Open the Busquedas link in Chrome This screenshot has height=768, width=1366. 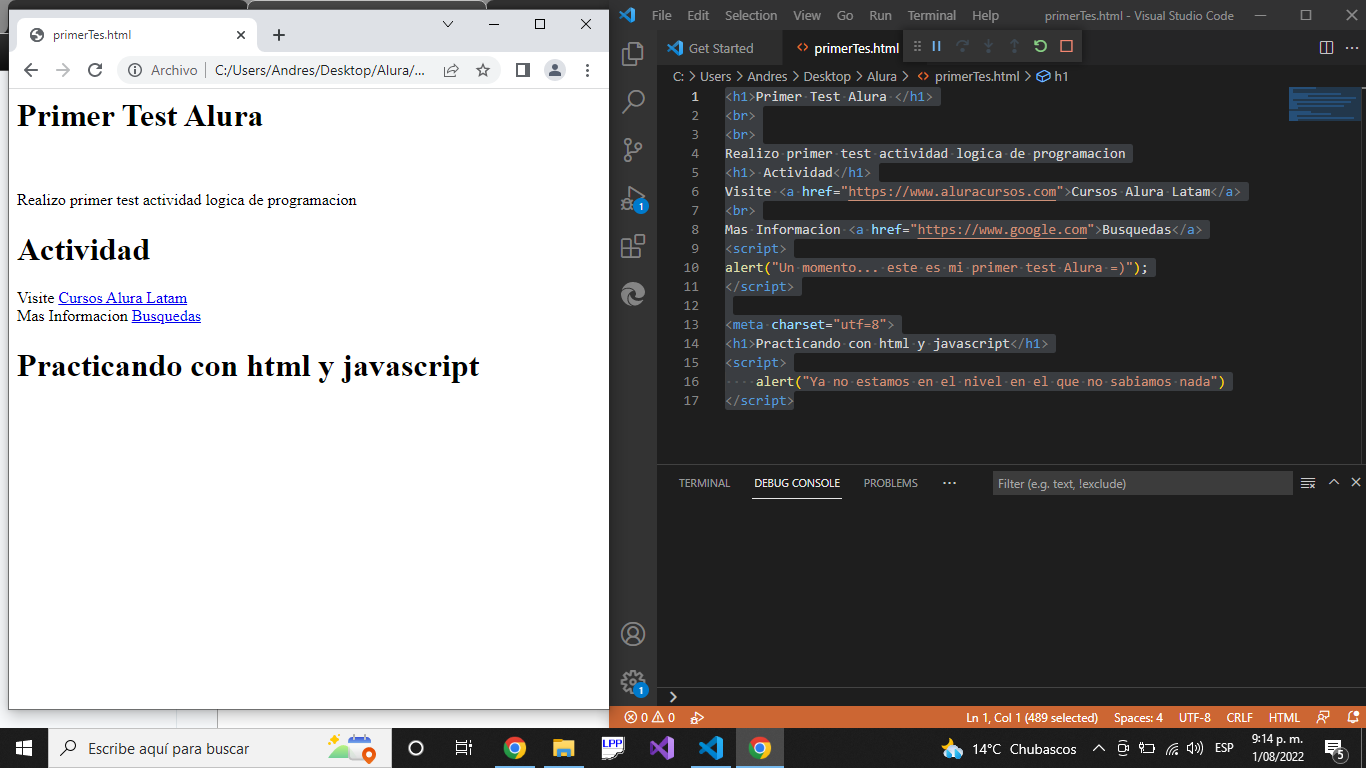tap(166, 316)
